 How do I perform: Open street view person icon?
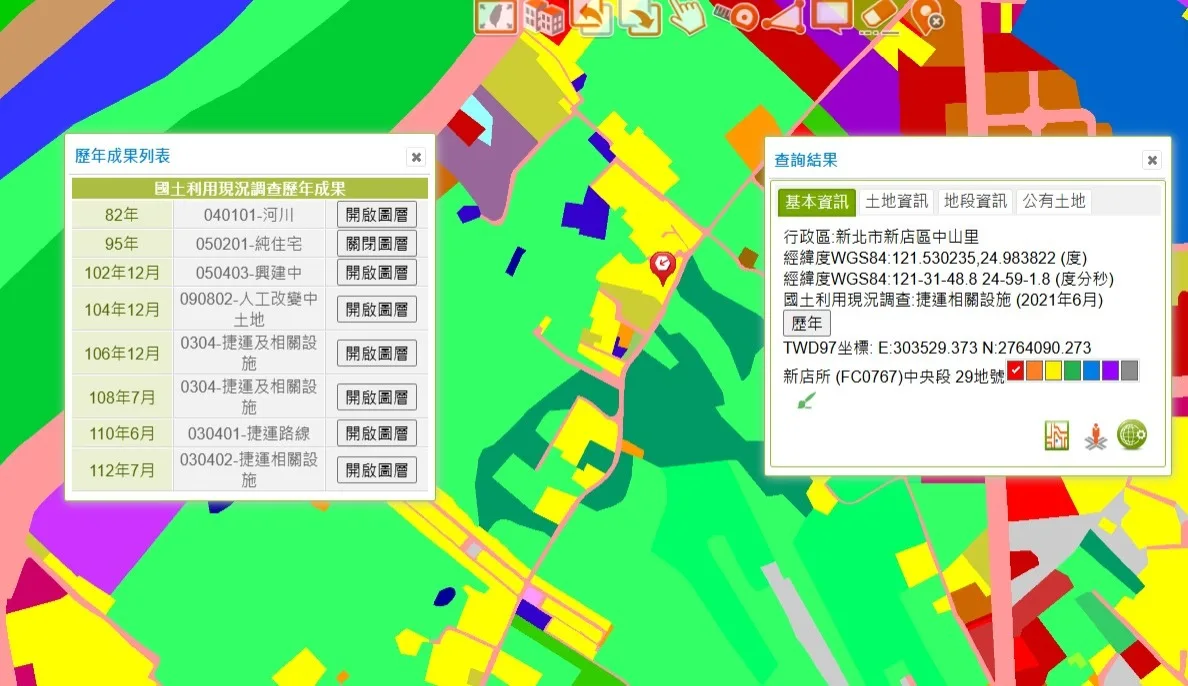(x=1095, y=437)
